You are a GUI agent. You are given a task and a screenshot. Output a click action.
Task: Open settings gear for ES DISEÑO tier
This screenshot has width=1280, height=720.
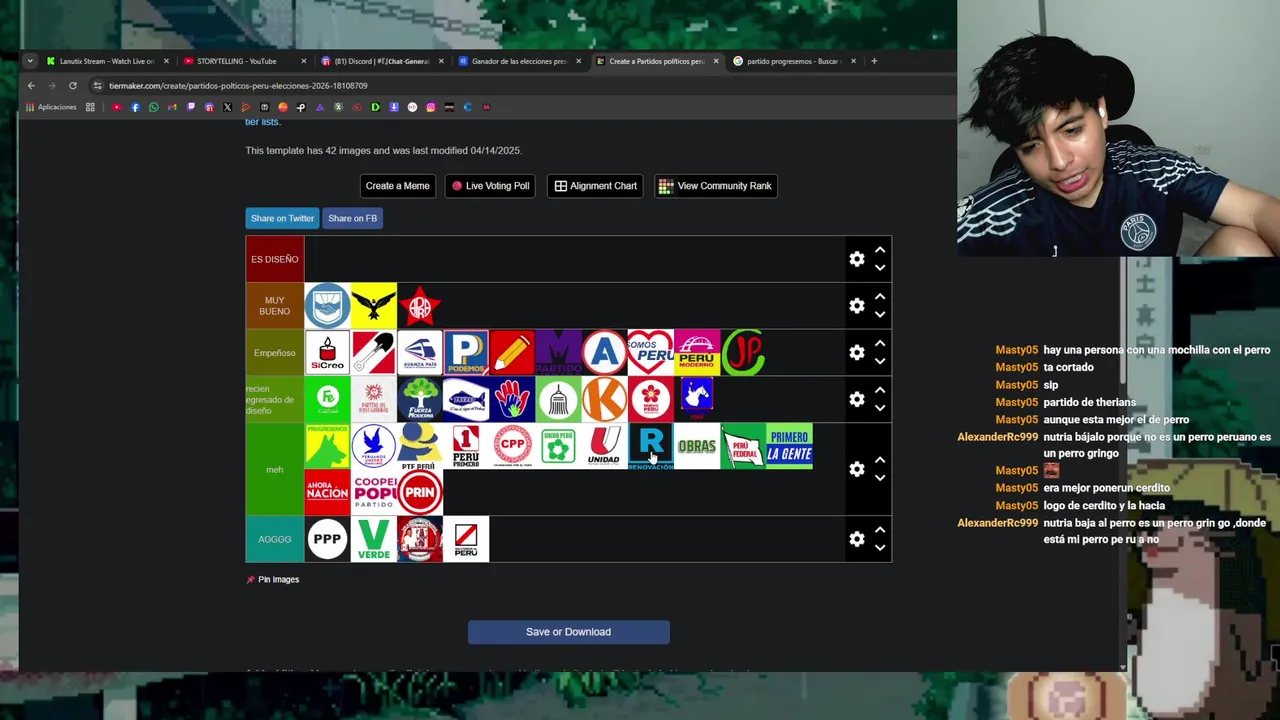(x=857, y=259)
